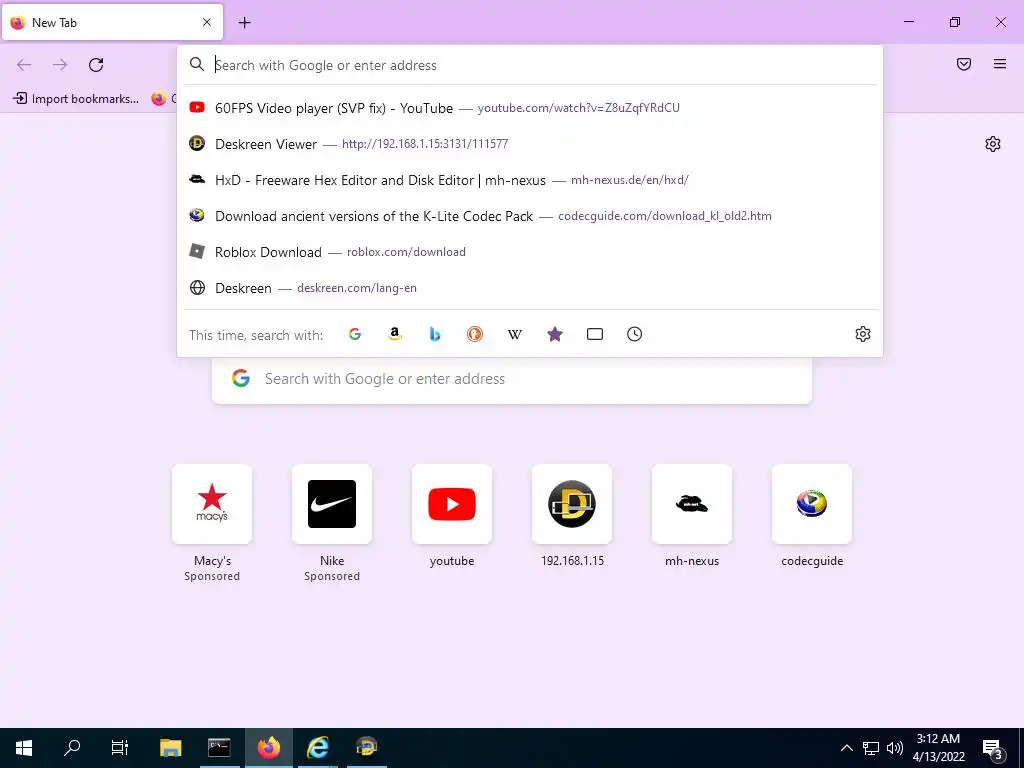
Task: Open a new tab with the plus button
Action: point(244,23)
